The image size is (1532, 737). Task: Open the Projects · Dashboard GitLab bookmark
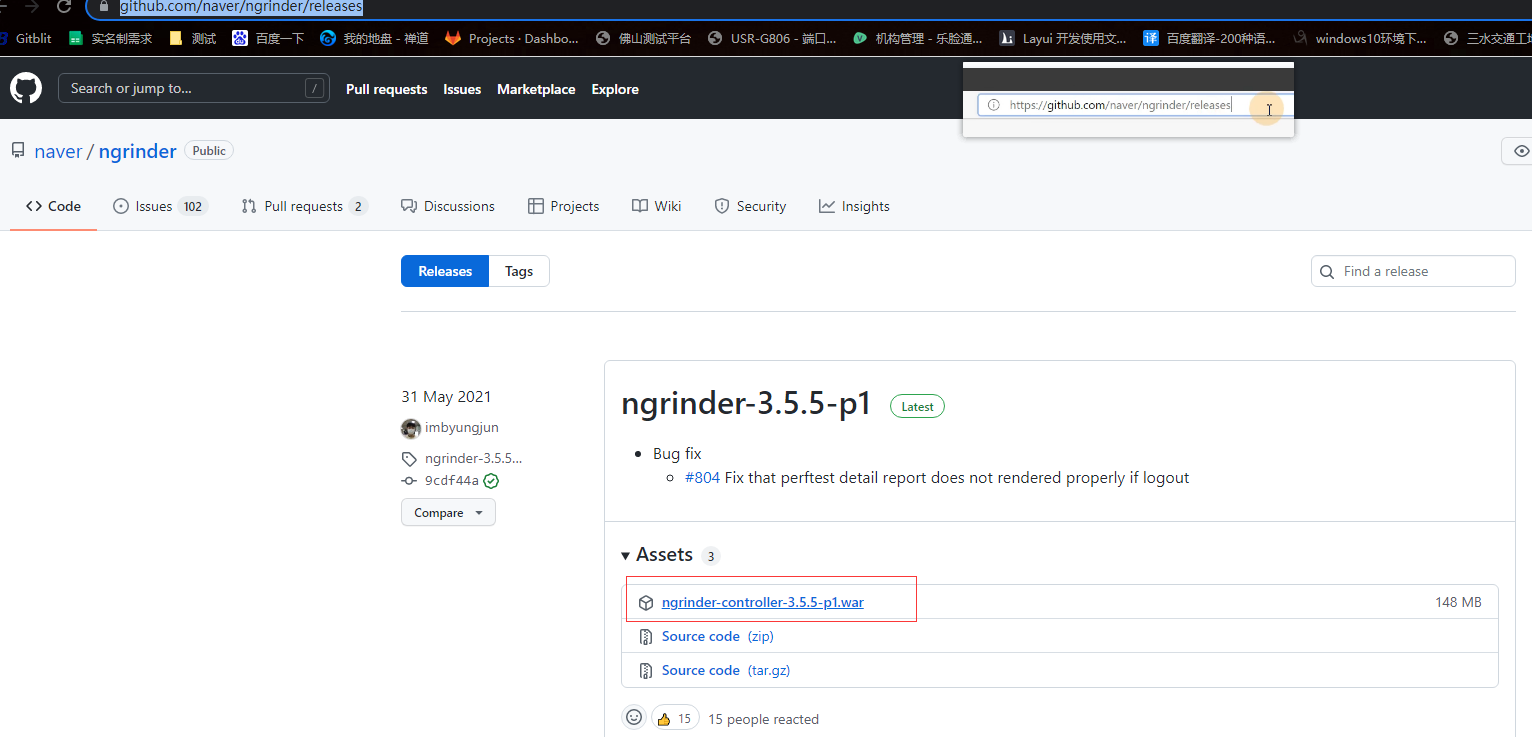512,38
